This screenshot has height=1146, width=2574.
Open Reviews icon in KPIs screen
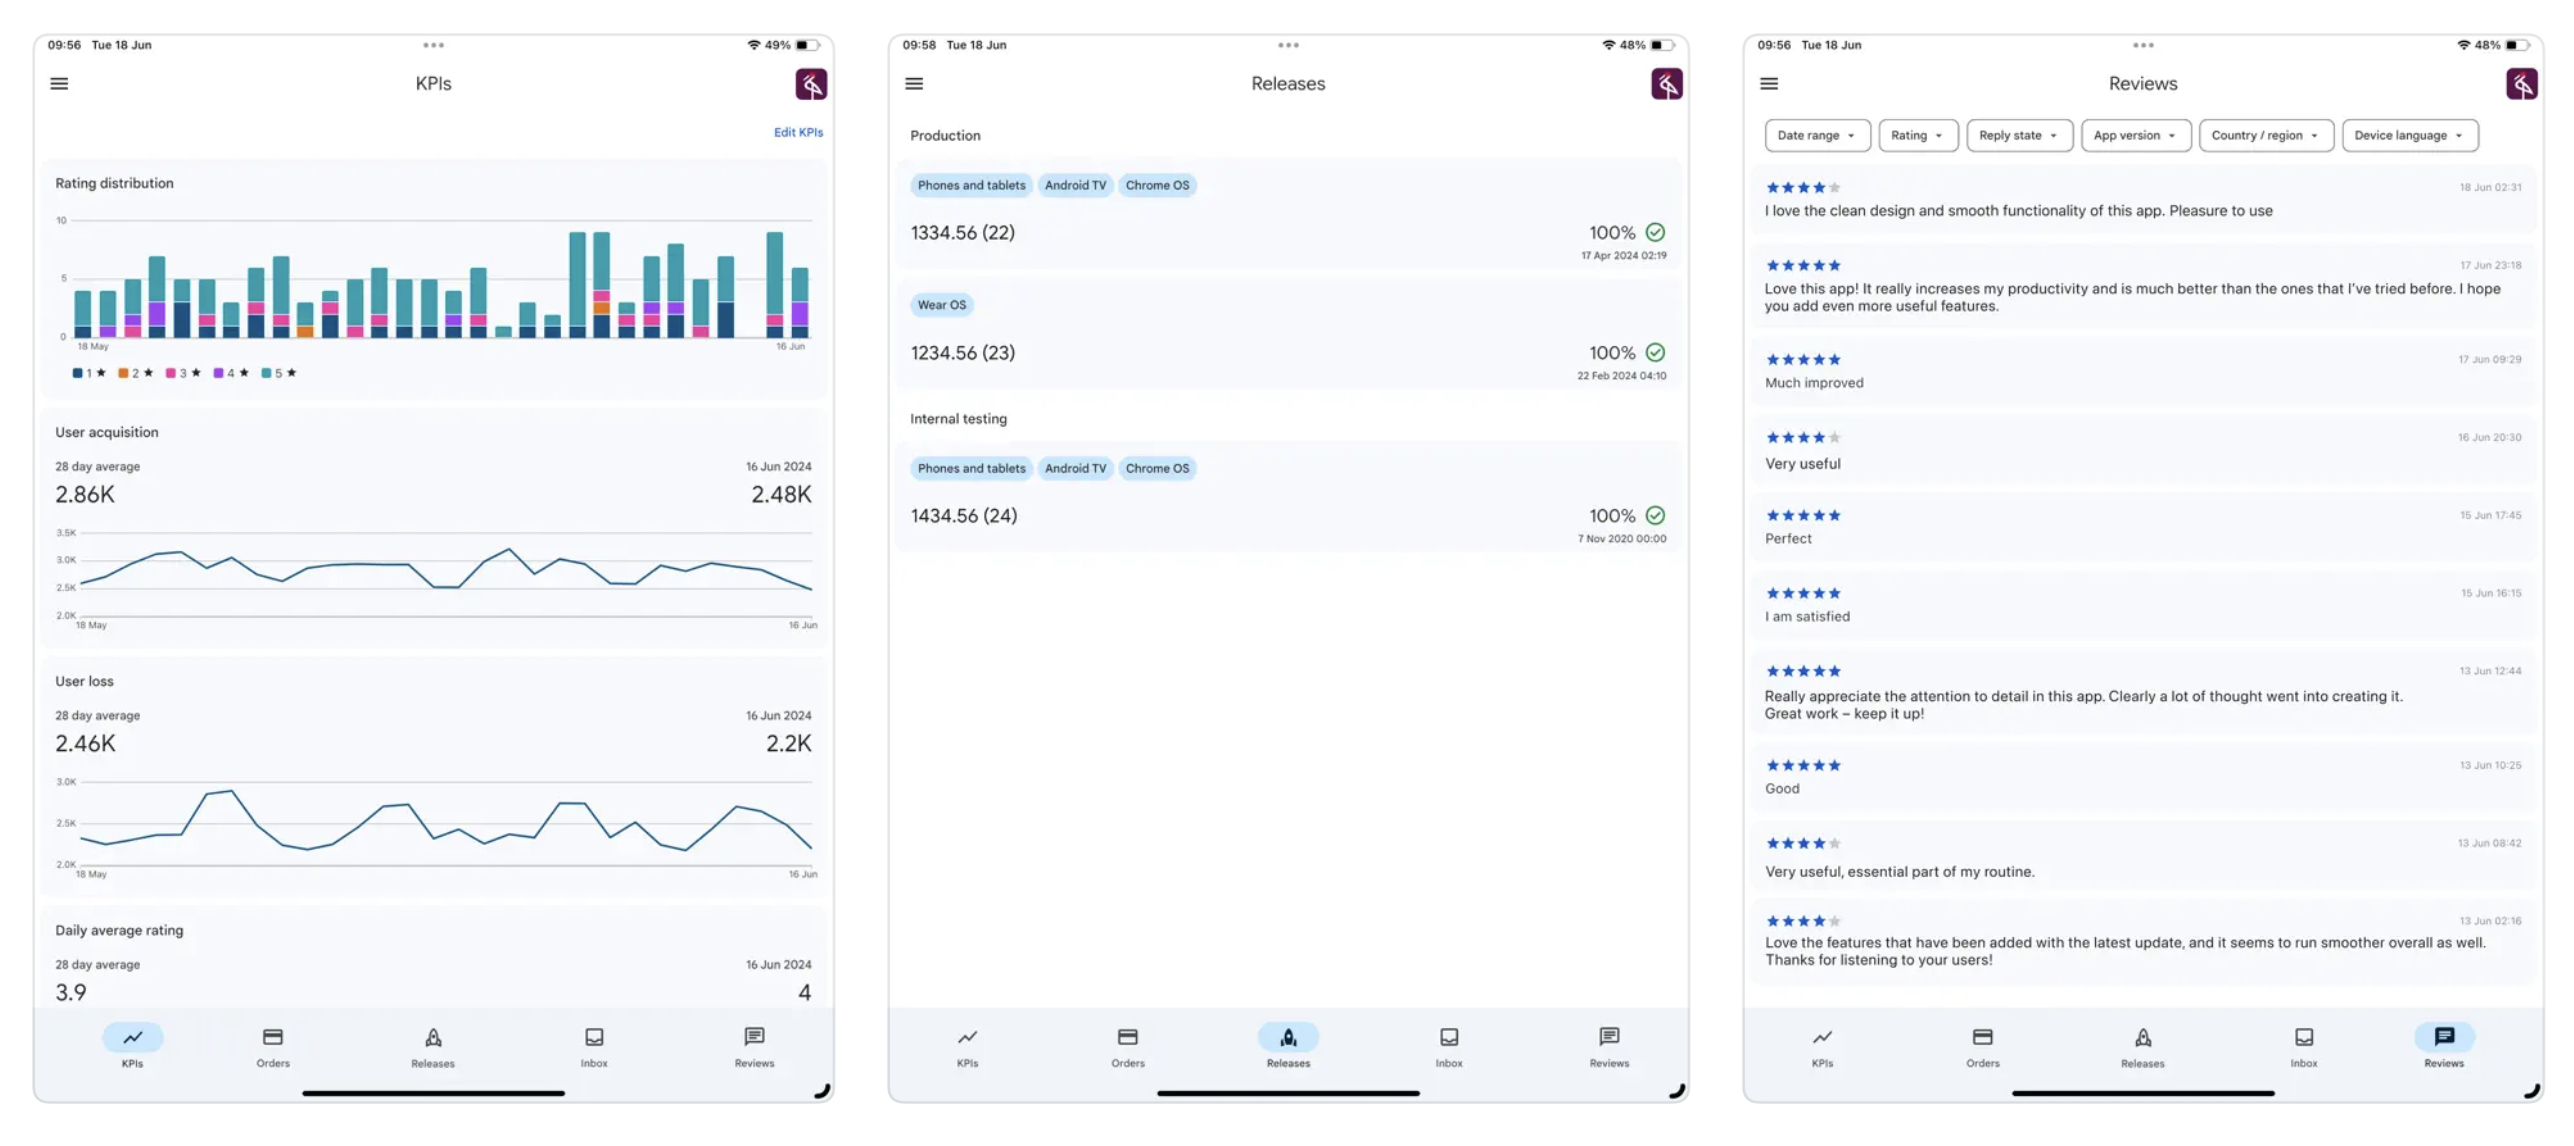(x=754, y=1037)
